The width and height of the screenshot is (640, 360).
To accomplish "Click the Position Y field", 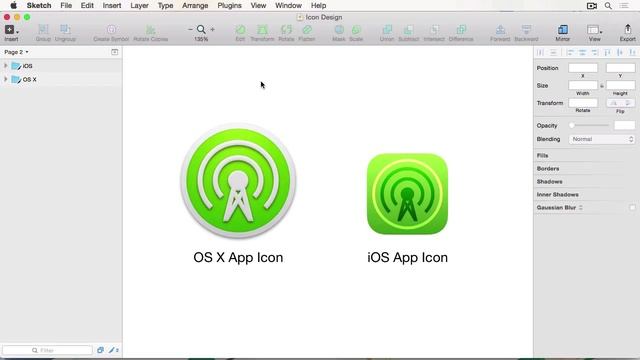I will tap(620, 68).
